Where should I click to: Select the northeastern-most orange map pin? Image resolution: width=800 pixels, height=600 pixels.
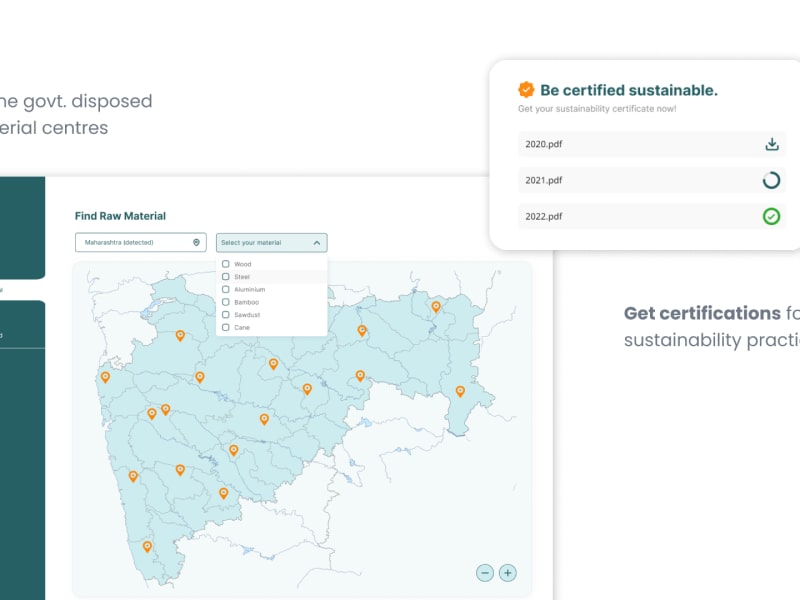436,306
